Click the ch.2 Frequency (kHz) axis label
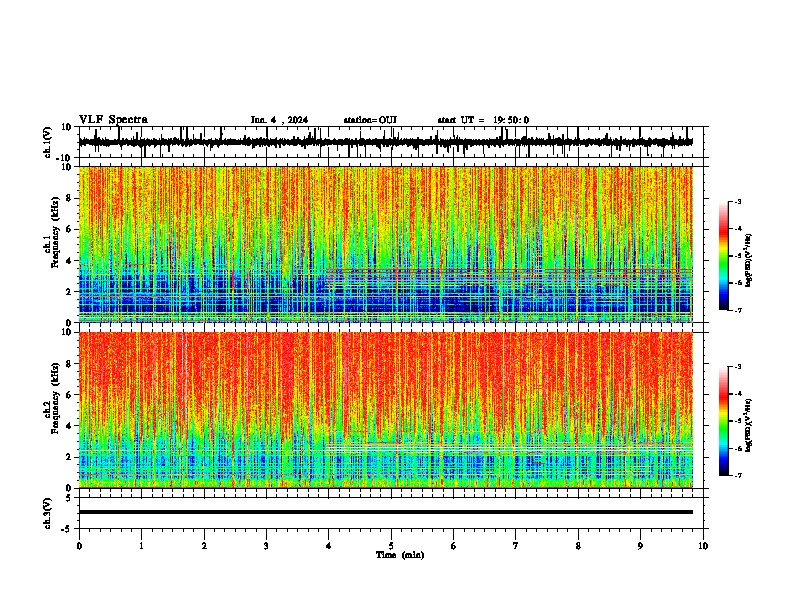 54,398
